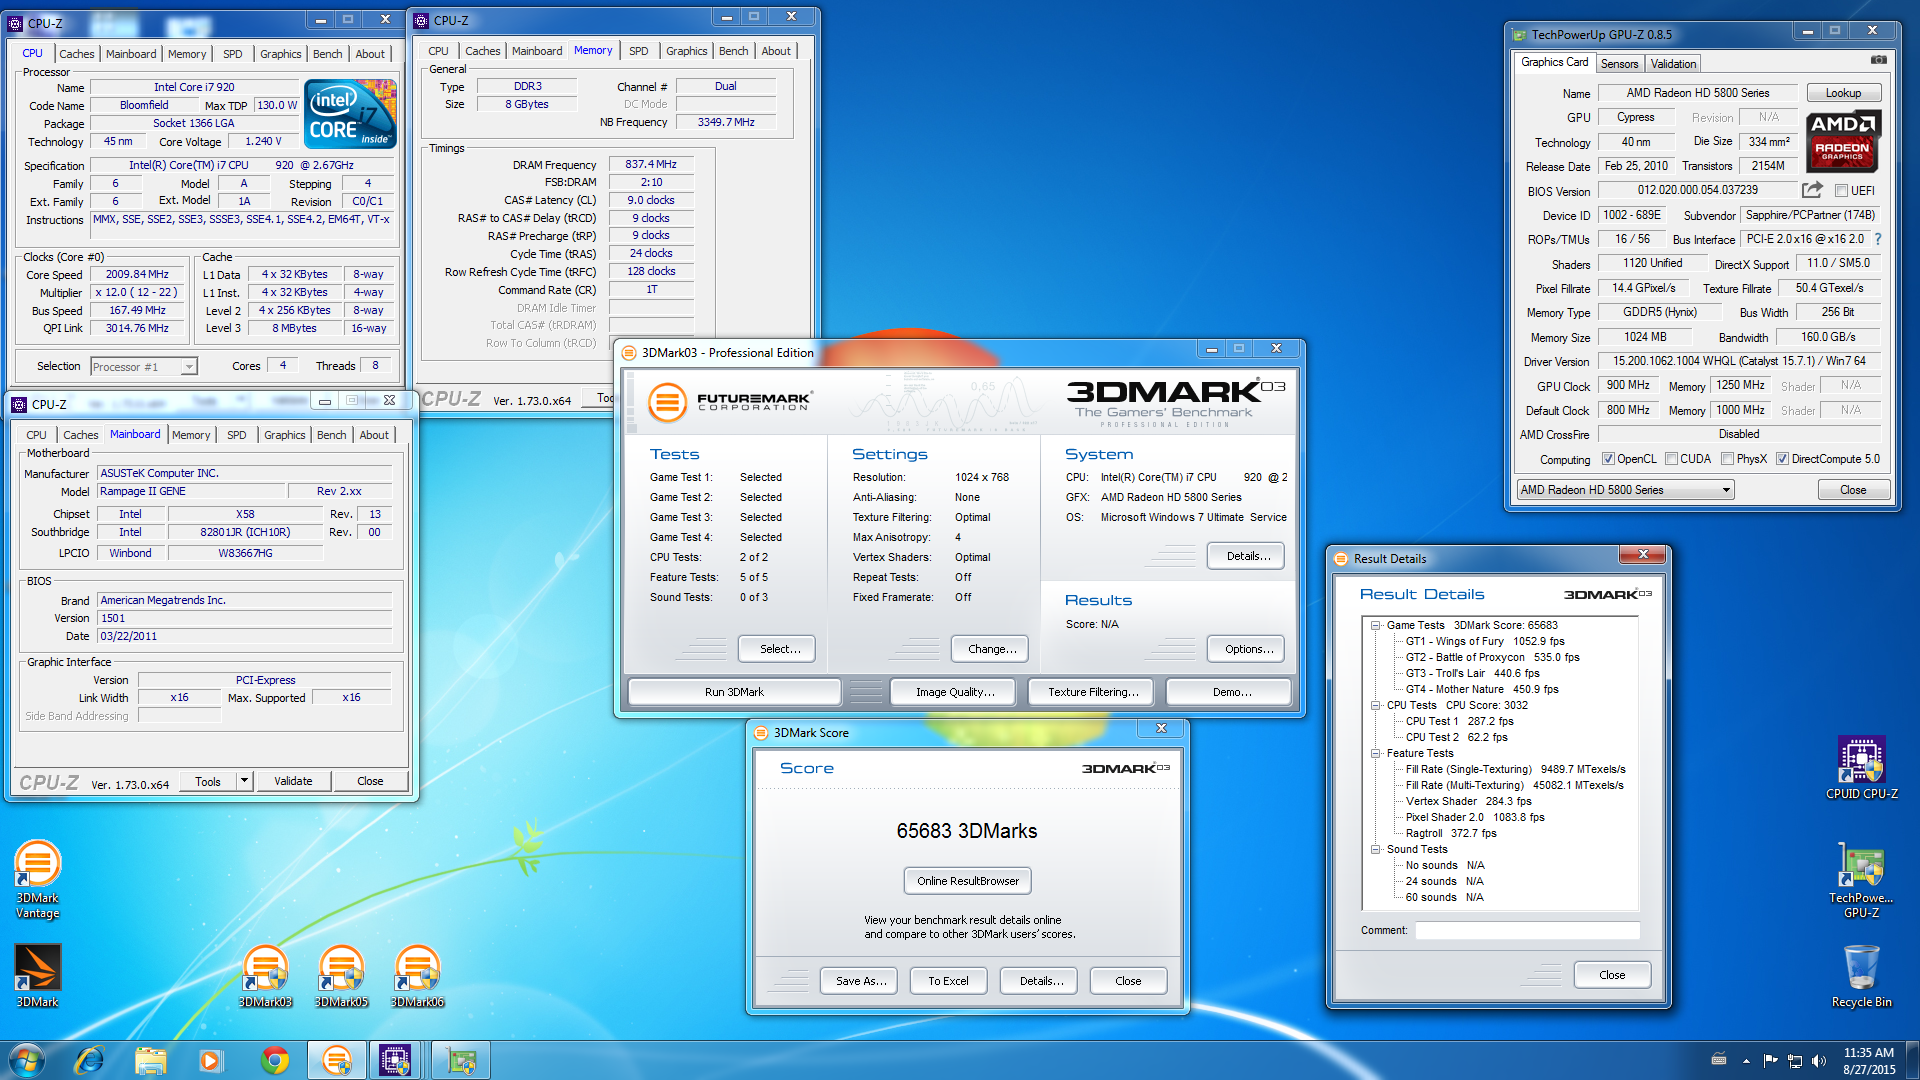Toggle the PhysX checkbox in GPU-Z
1920x1080 pixels.
point(1727,459)
